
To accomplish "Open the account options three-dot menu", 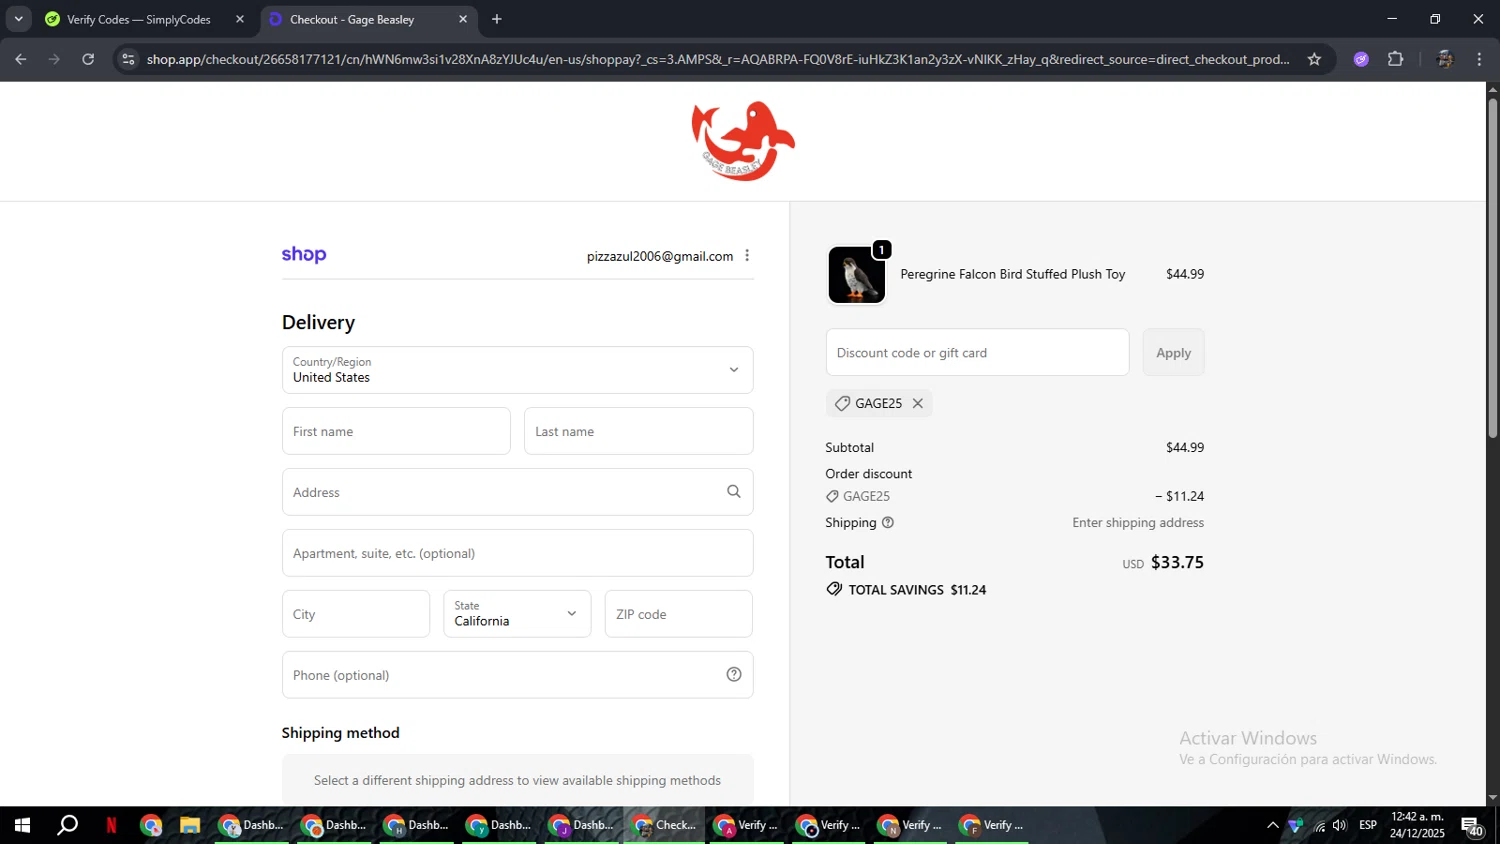I will [747, 256].
